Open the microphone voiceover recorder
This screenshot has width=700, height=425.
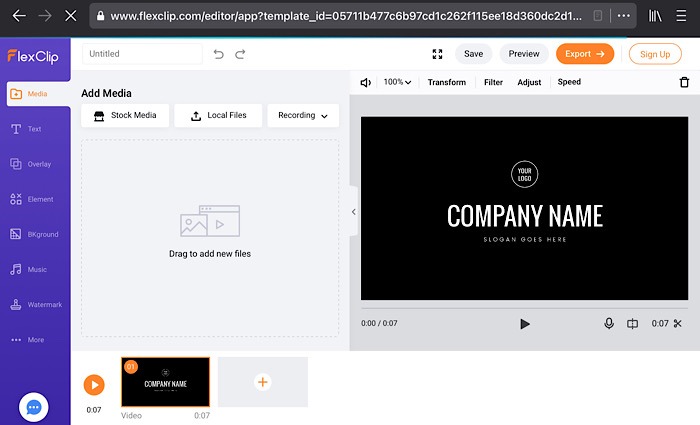608,323
